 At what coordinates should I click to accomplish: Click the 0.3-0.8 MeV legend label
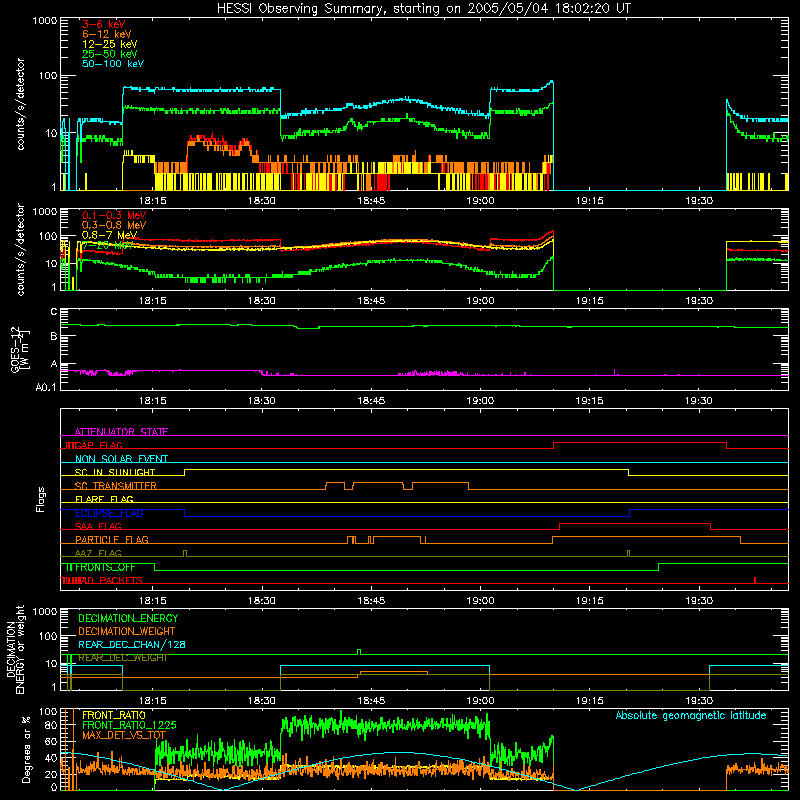pos(114,225)
